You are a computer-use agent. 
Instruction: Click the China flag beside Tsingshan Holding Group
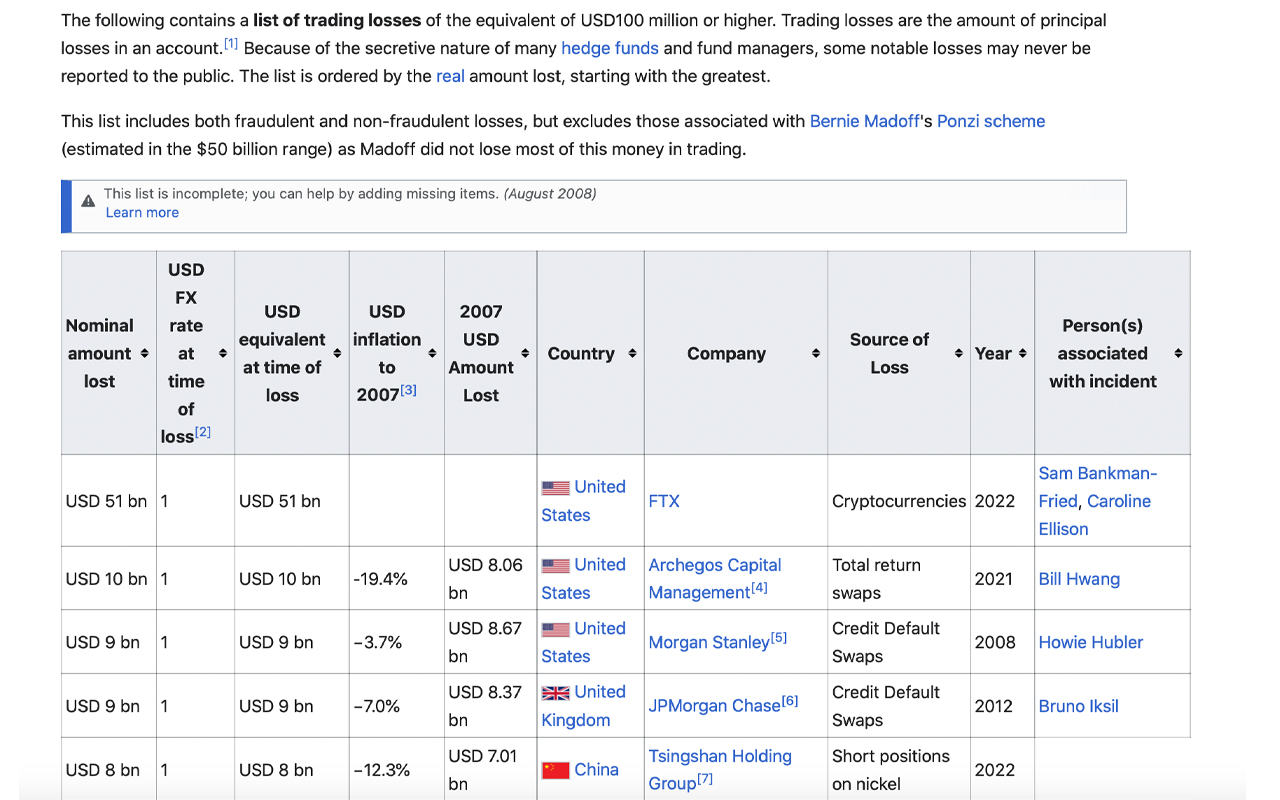556,769
